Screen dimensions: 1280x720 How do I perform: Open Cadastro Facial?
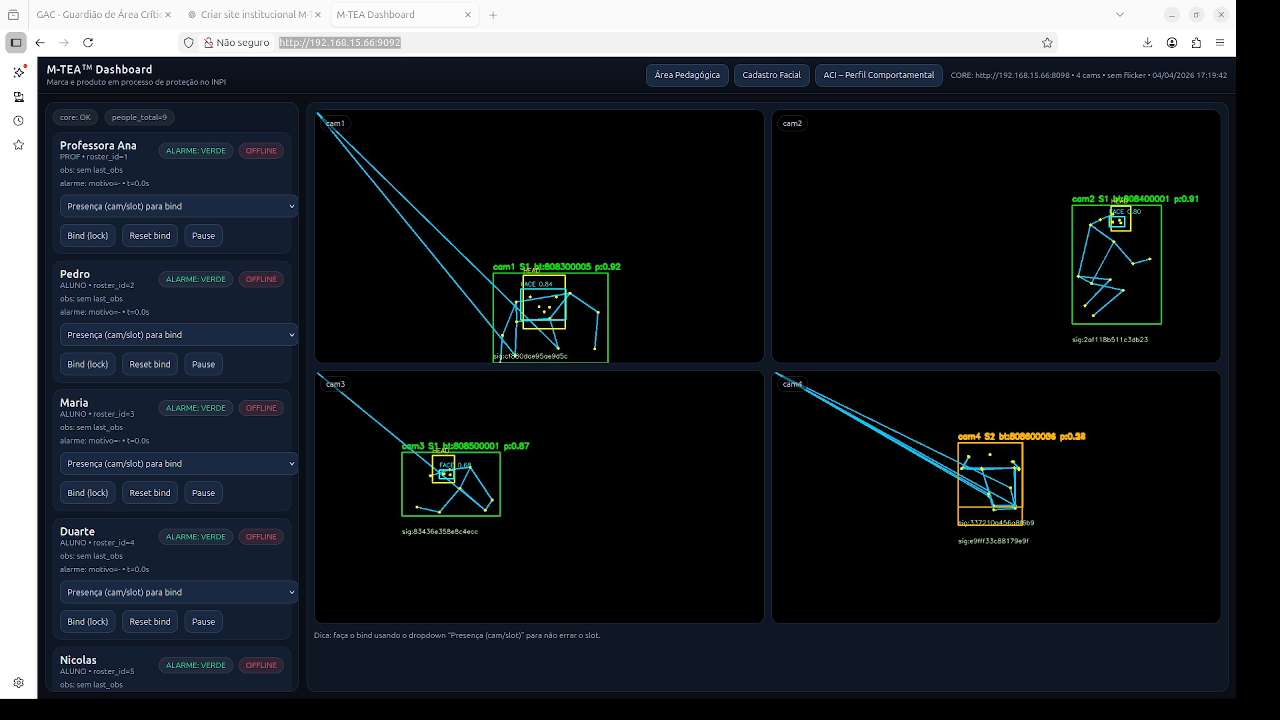772,75
